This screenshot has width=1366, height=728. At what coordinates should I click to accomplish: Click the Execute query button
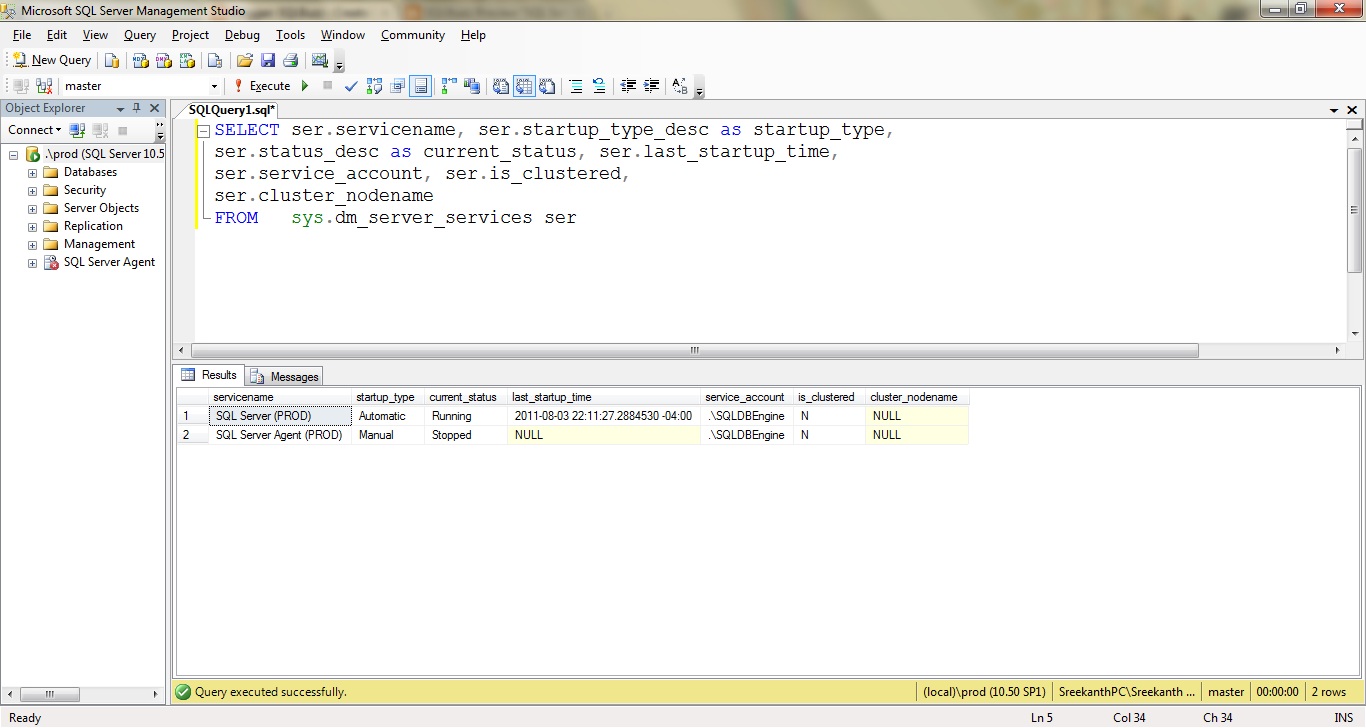pyautogui.click(x=262, y=86)
